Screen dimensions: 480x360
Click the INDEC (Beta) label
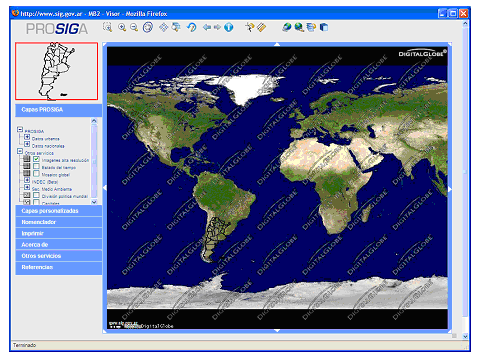pos(45,182)
